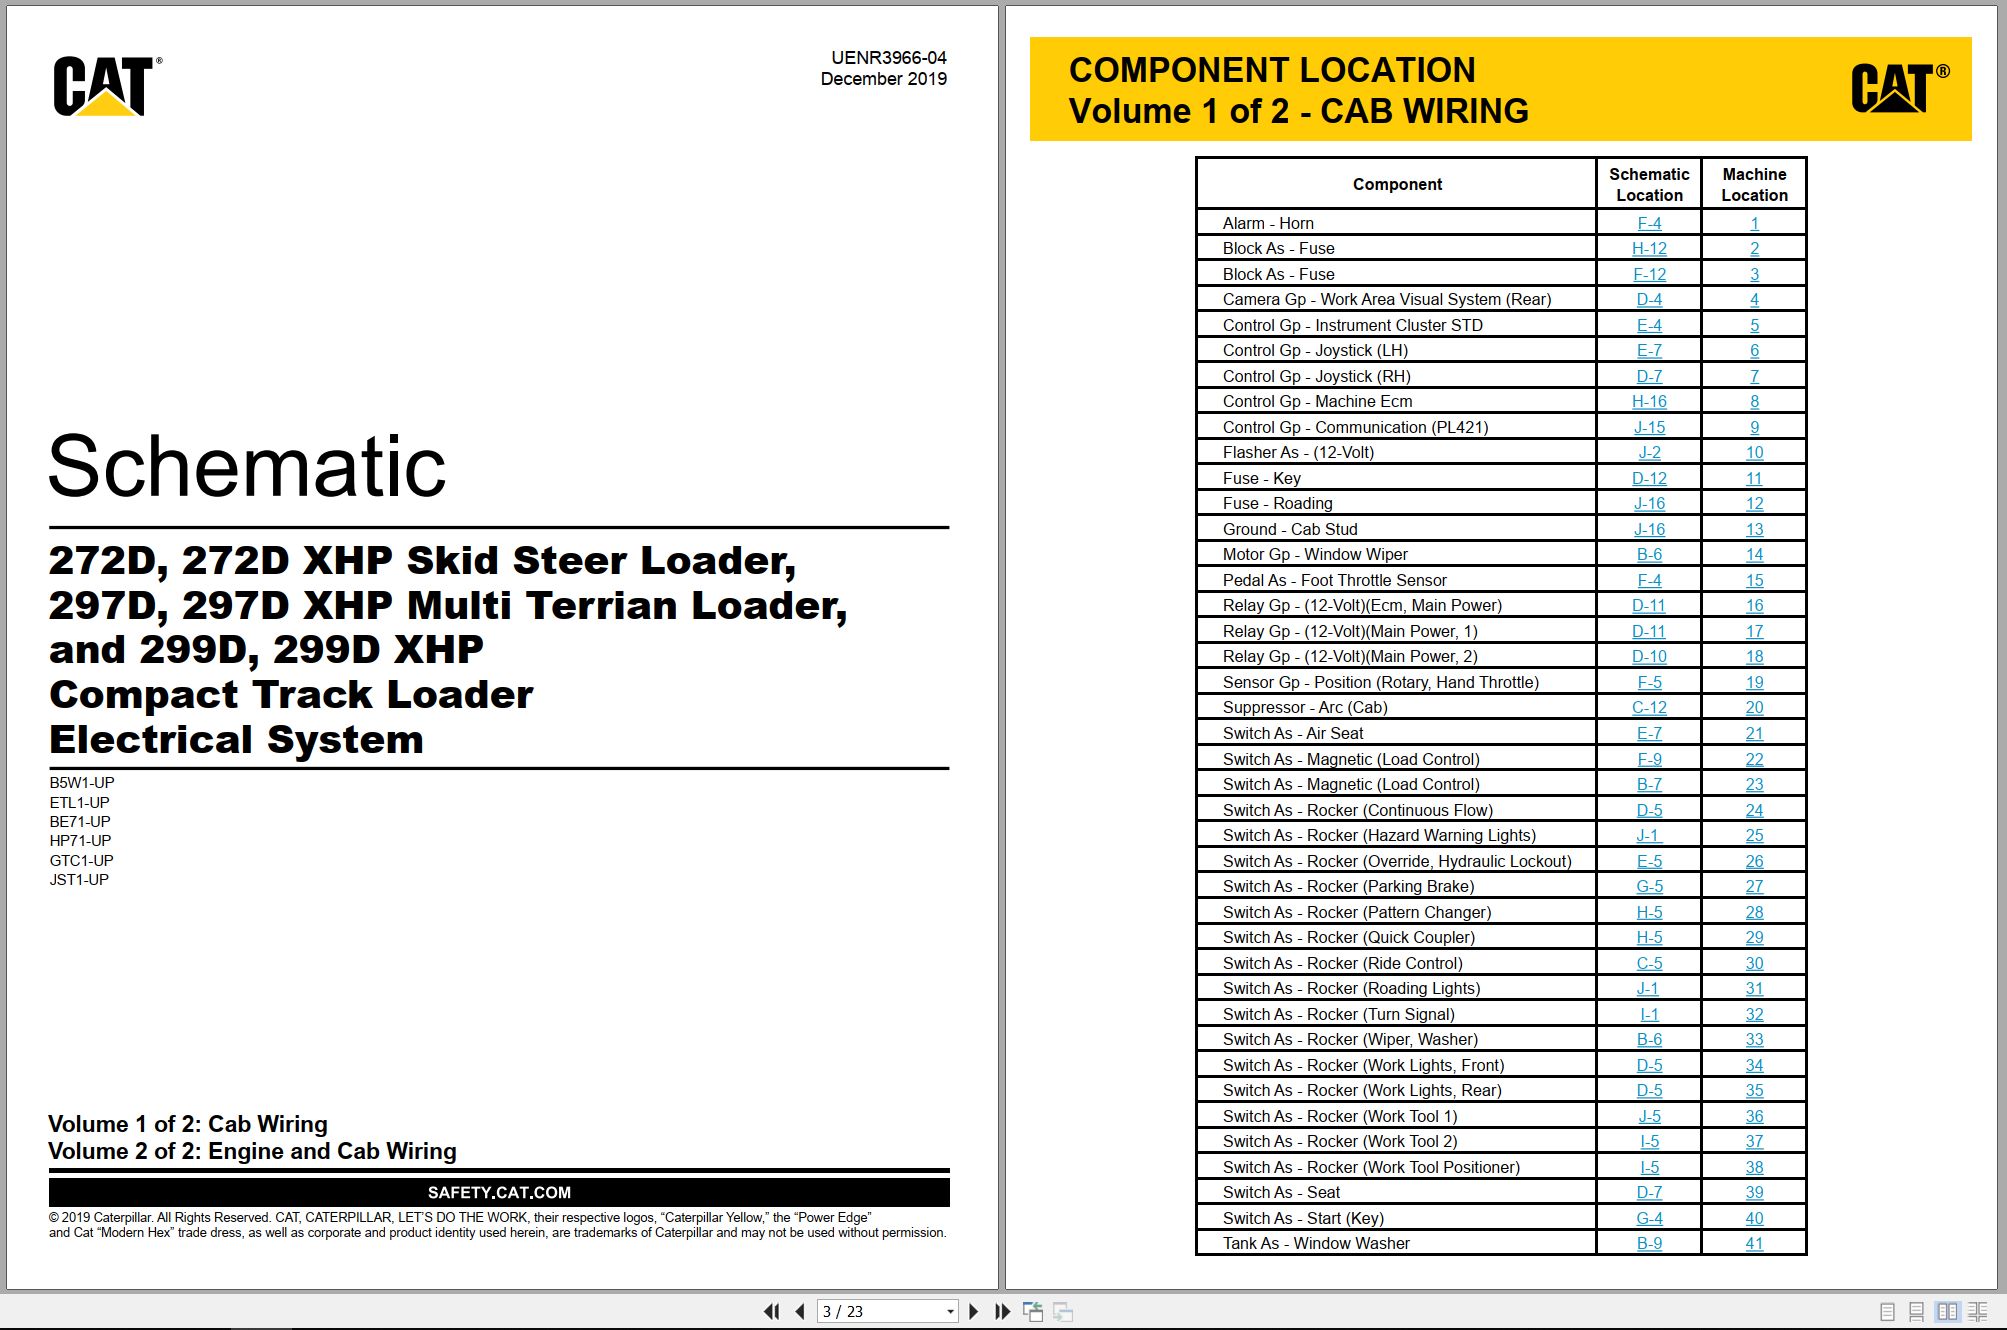This screenshot has width=2007, height=1330.
Task: Open G-5 link for Rocker (Parking Brake)
Action: coord(1649,886)
